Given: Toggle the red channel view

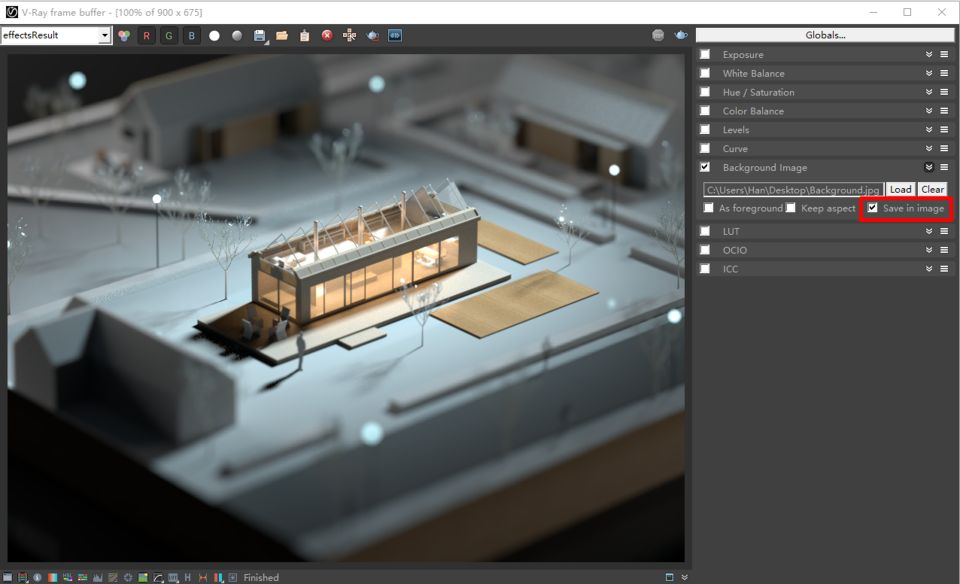Looking at the screenshot, I should (x=147, y=36).
